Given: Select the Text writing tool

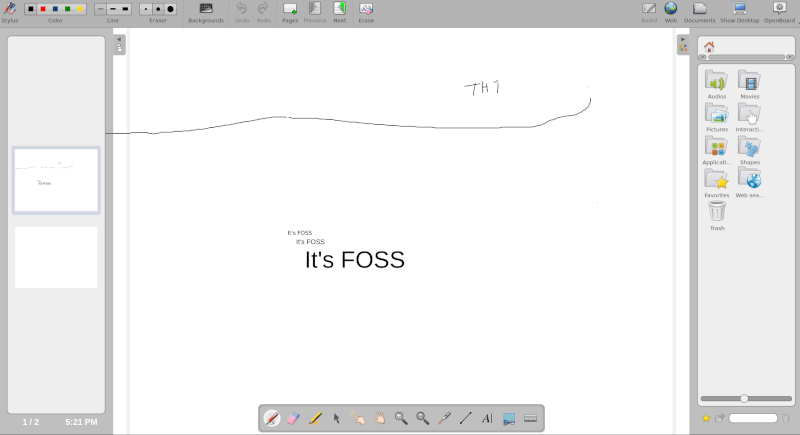Looking at the screenshot, I should 487,418.
